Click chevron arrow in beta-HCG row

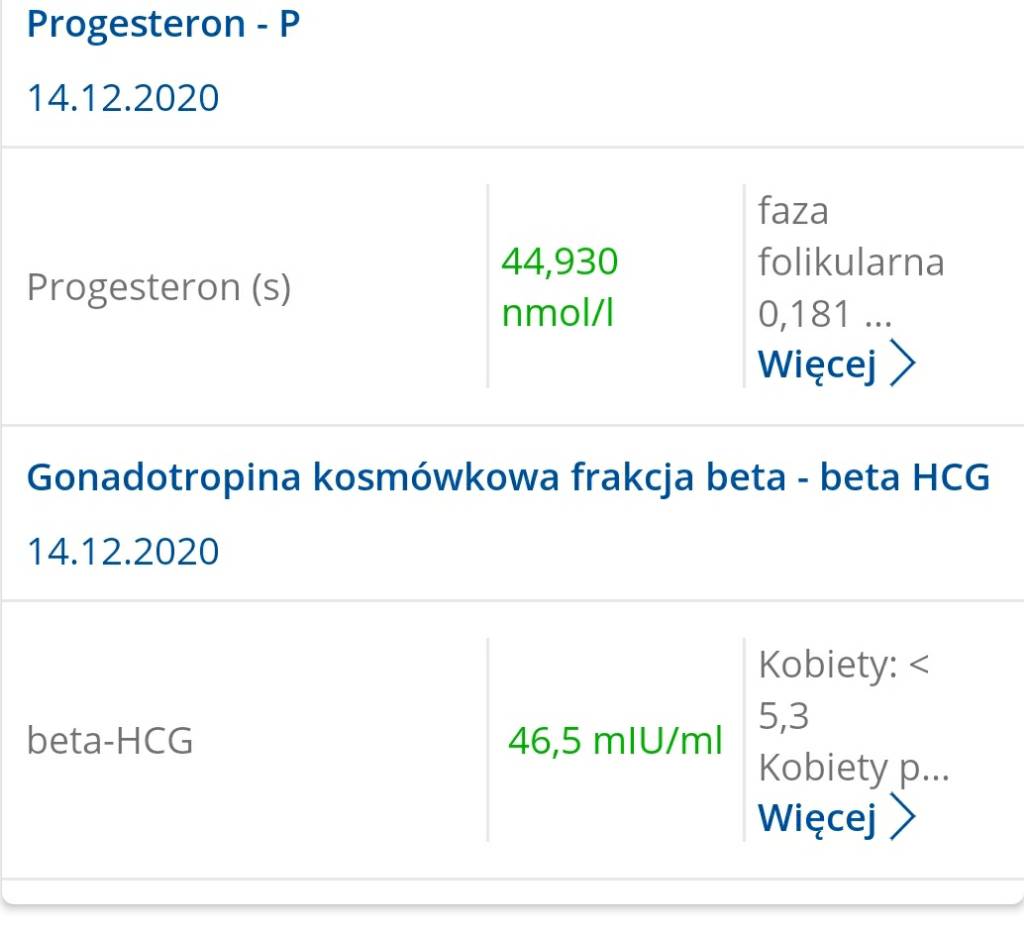[x=902, y=817]
